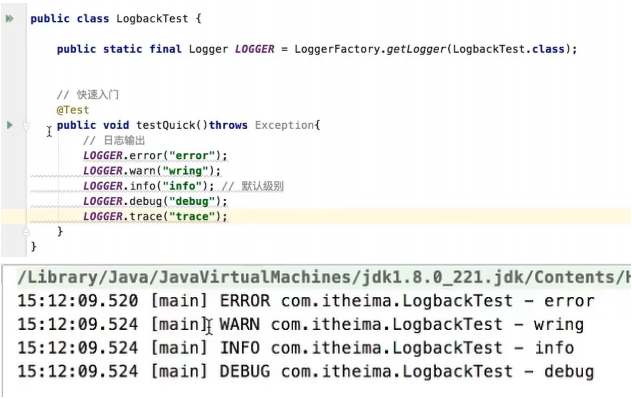The width and height of the screenshot is (632, 399).
Task: Click the // 默认级别 comment
Action: point(252,186)
